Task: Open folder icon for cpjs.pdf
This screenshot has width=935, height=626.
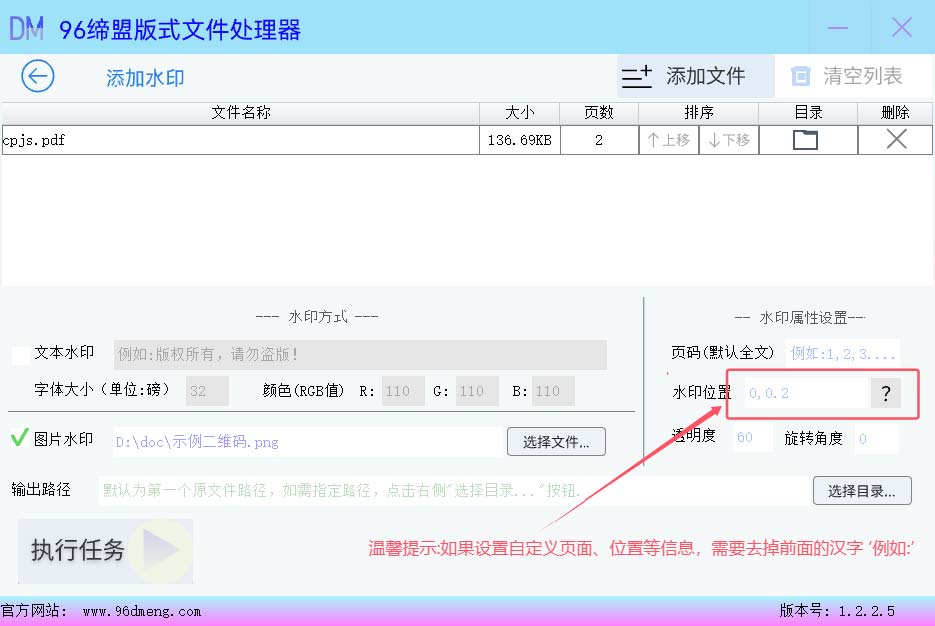Action: pyautogui.click(x=805, y=140)
